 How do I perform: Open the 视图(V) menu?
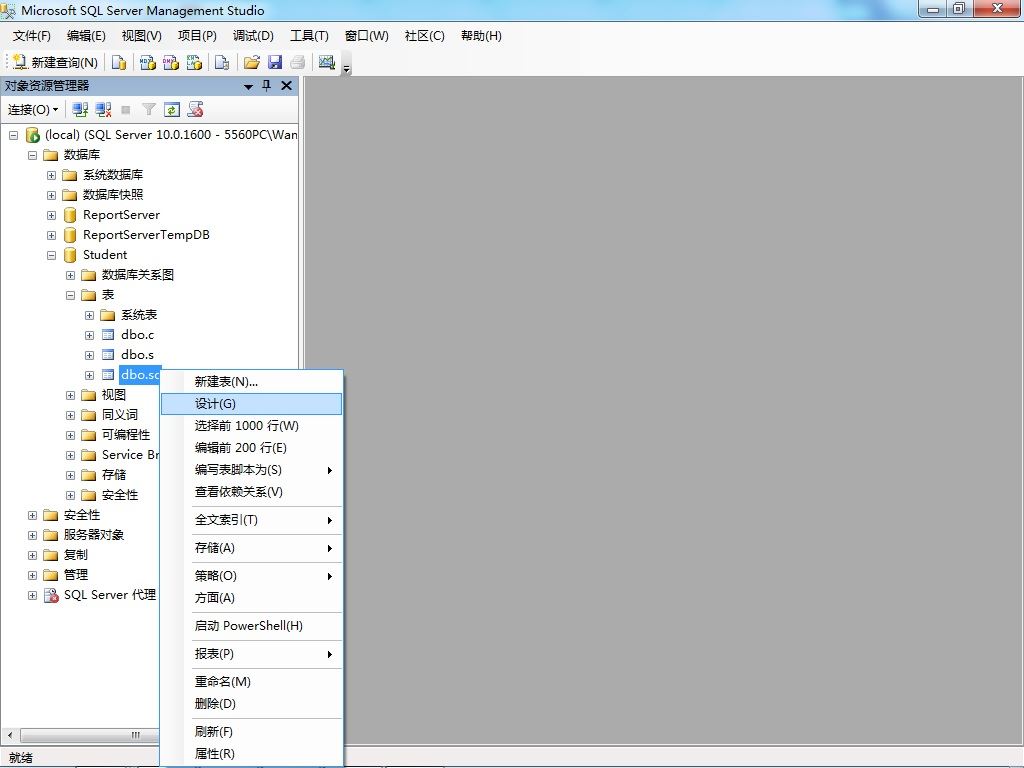(x=142, y=36)
